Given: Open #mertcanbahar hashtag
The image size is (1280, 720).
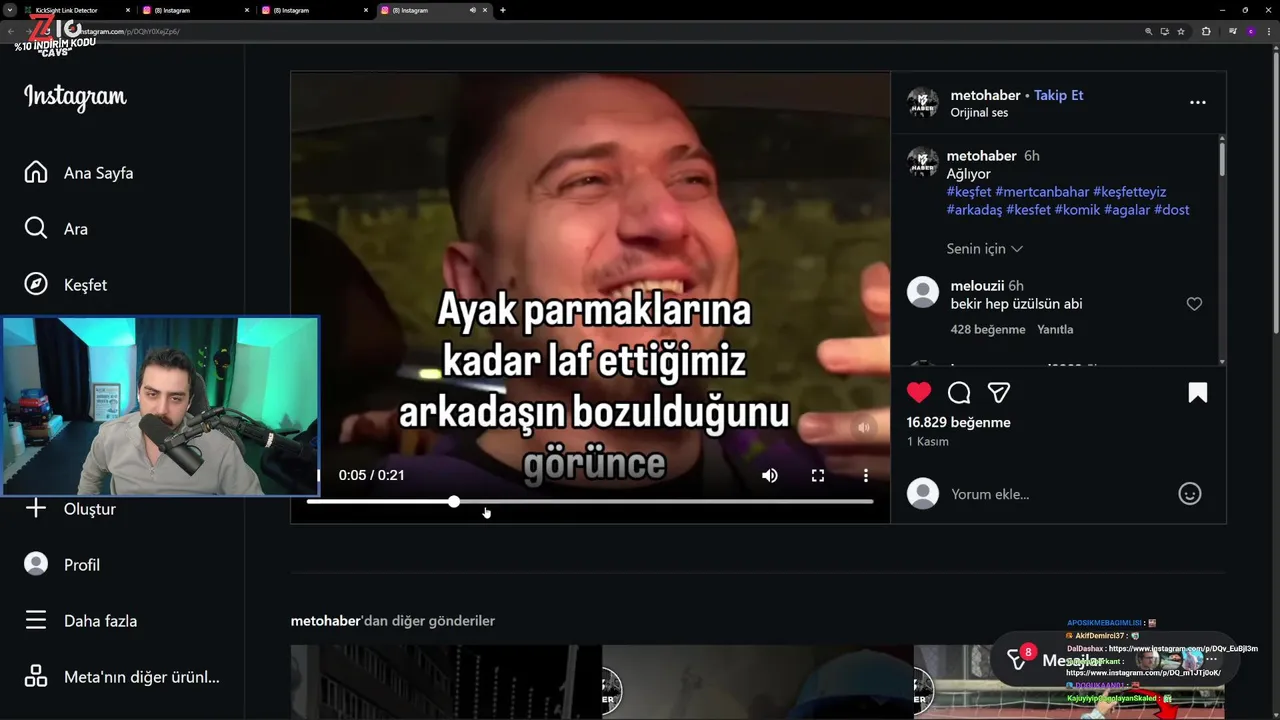Looking at the screenshot, I should pyautogui.click(x=1042, y=192).
